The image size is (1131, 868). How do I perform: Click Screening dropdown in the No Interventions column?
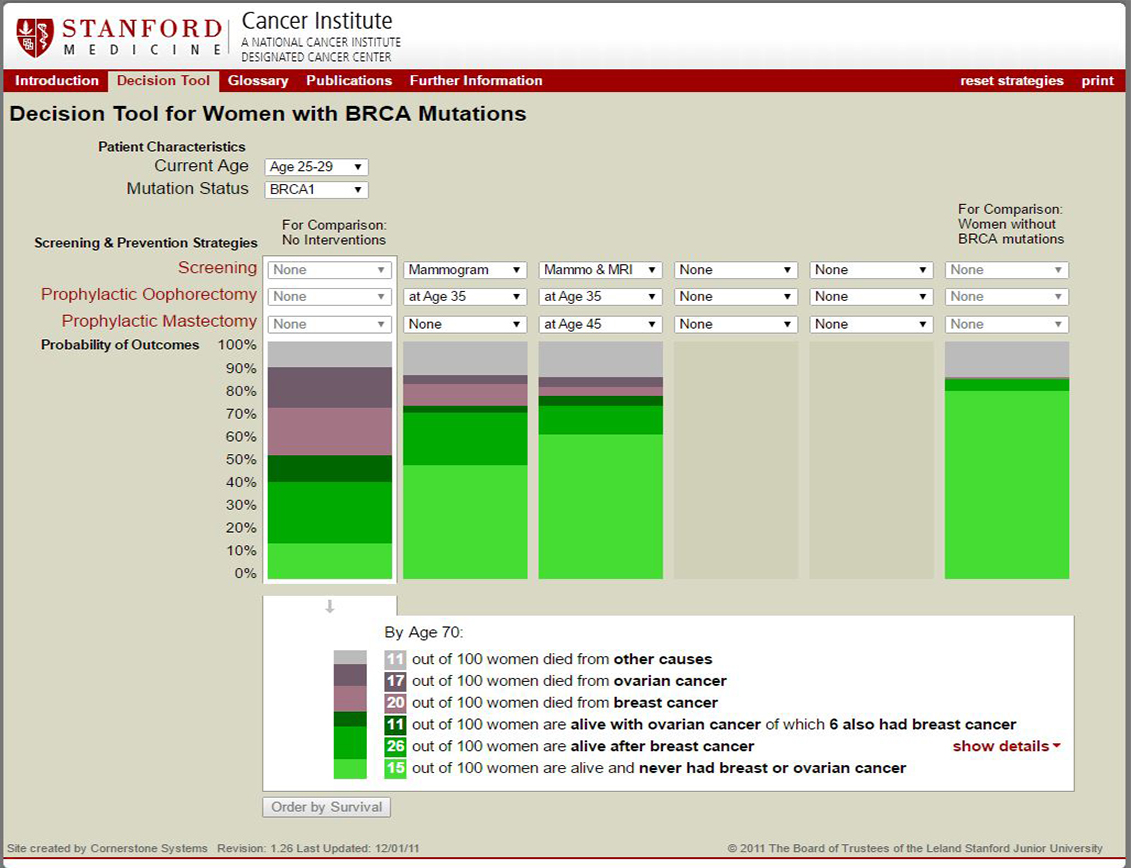[330, 270]
